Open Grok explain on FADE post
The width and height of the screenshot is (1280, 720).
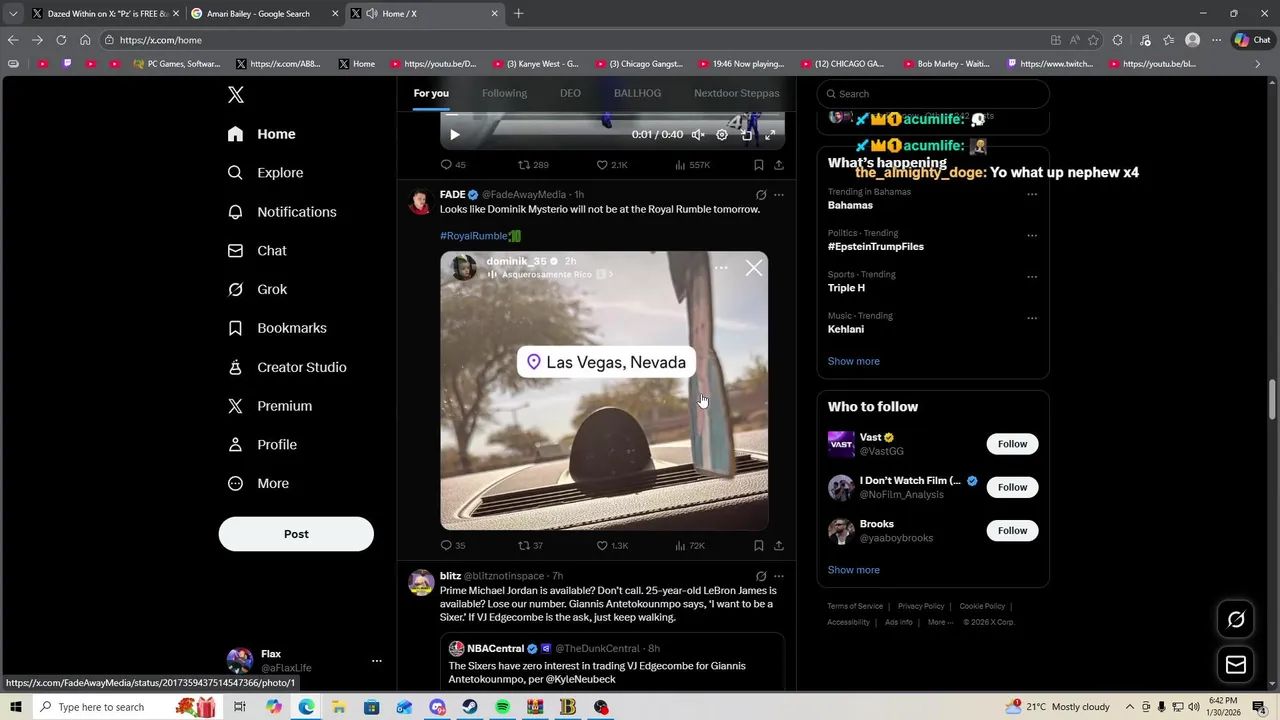coord(761,195)
